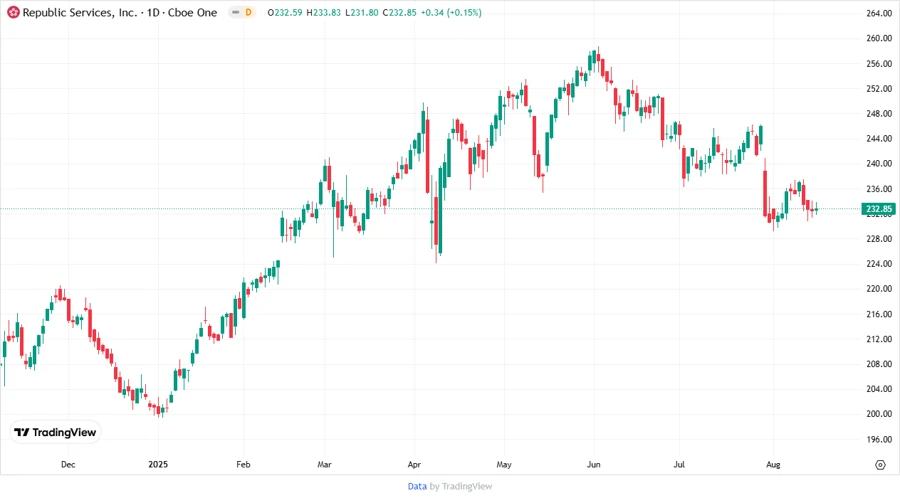The height and width of the screenshot is (498, 900).
Task: Select the current price label 232.85
Action: 878,209
